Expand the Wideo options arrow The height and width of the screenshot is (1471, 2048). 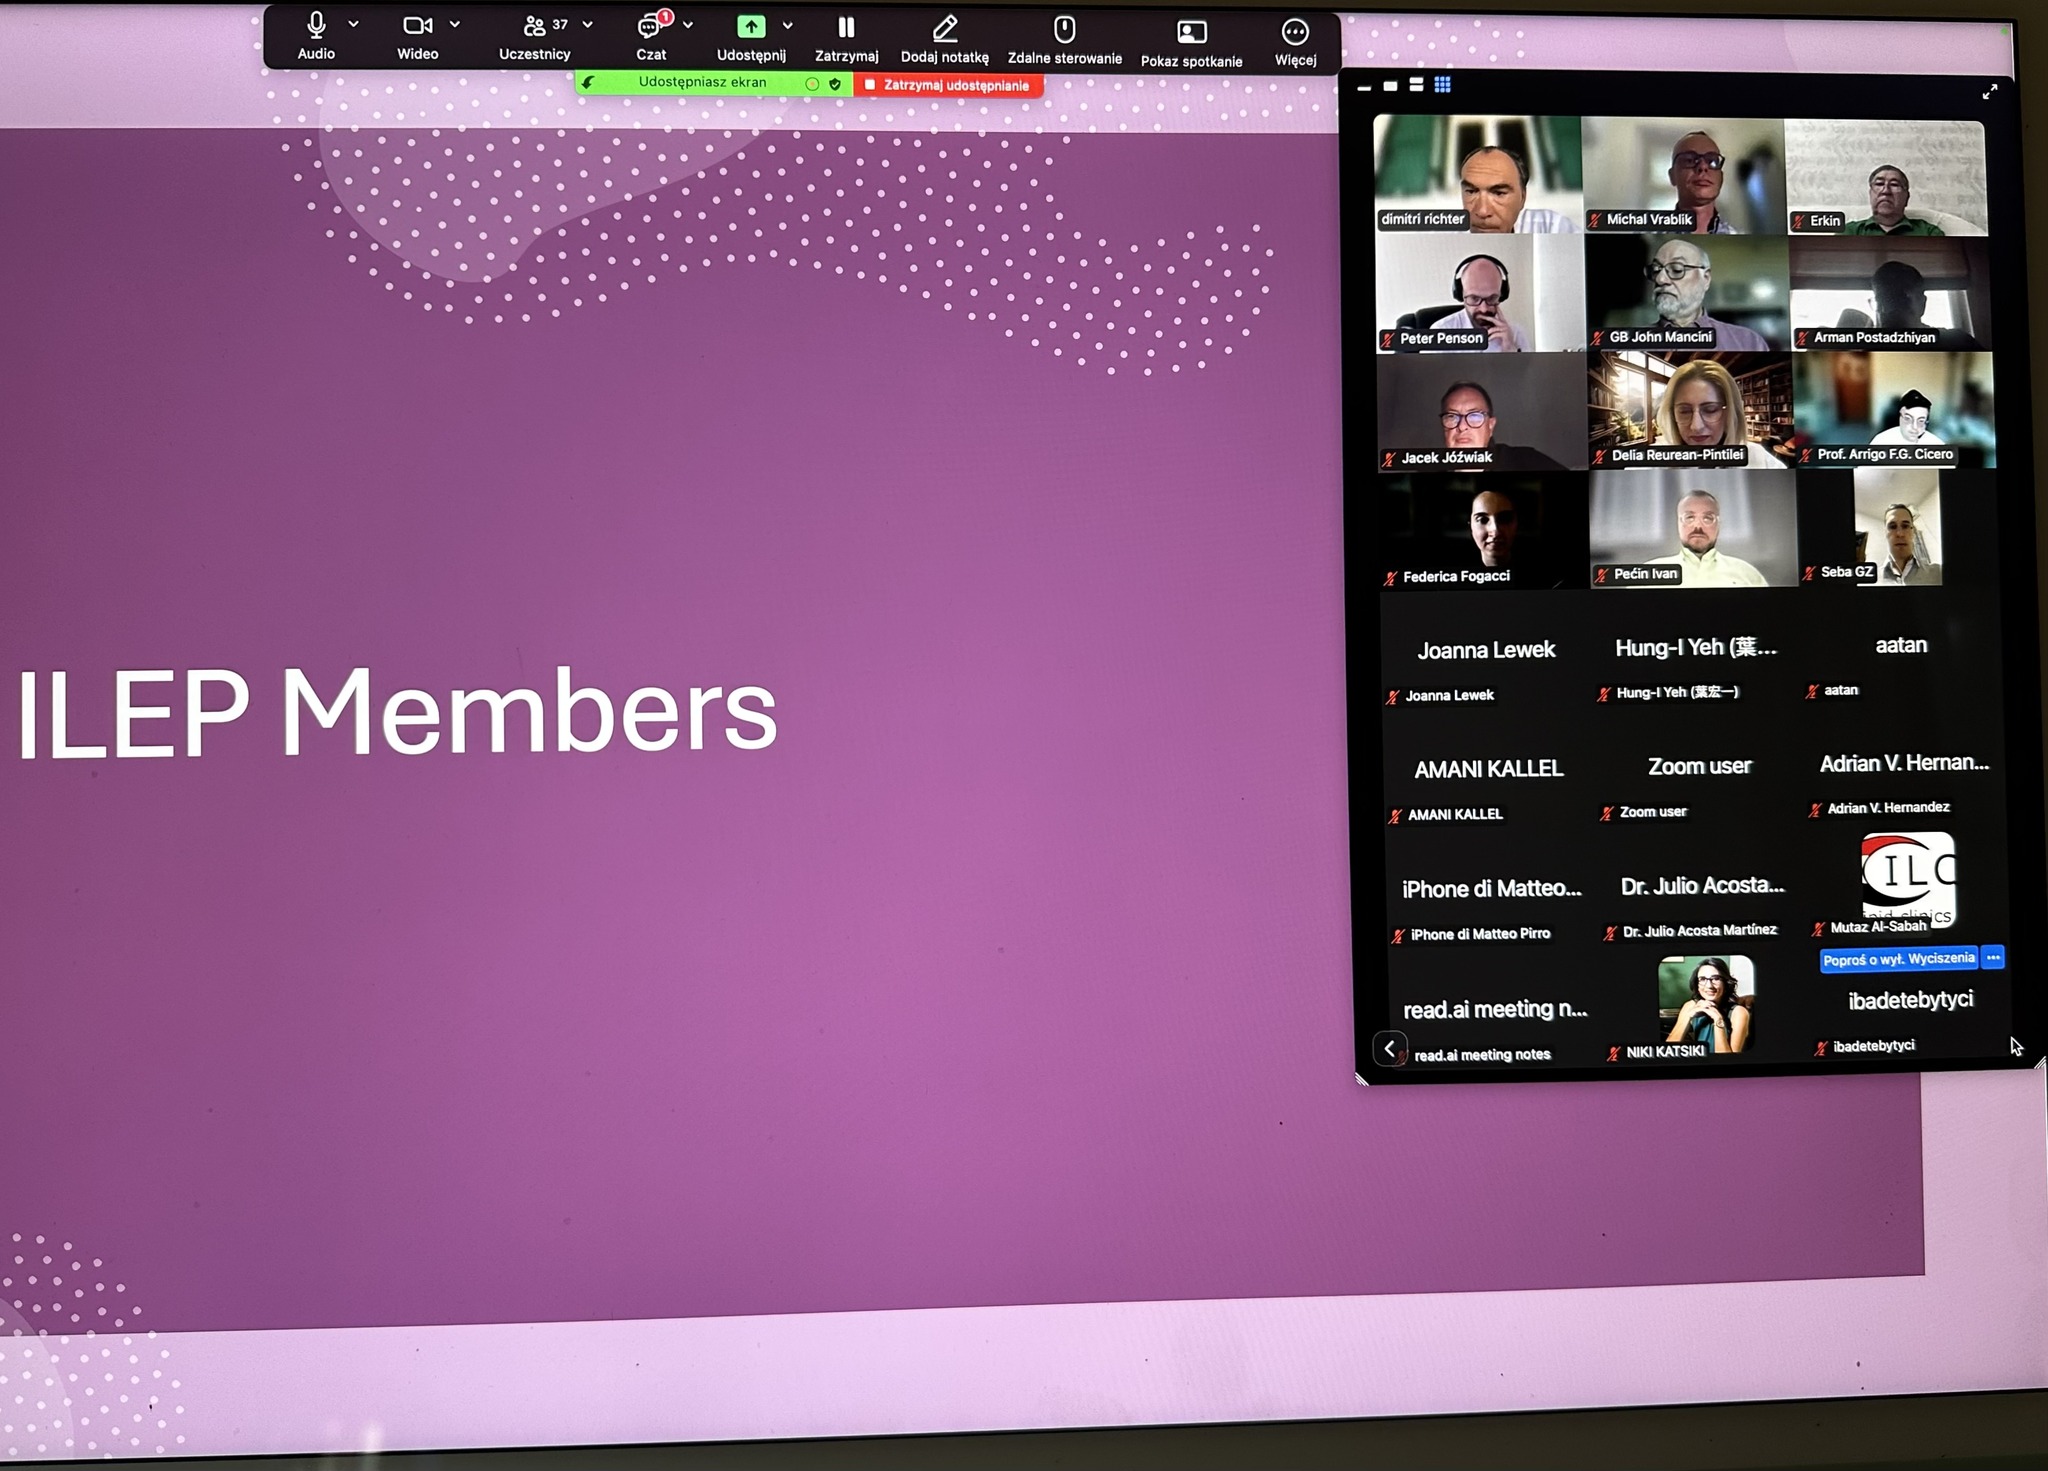[455, 24]
